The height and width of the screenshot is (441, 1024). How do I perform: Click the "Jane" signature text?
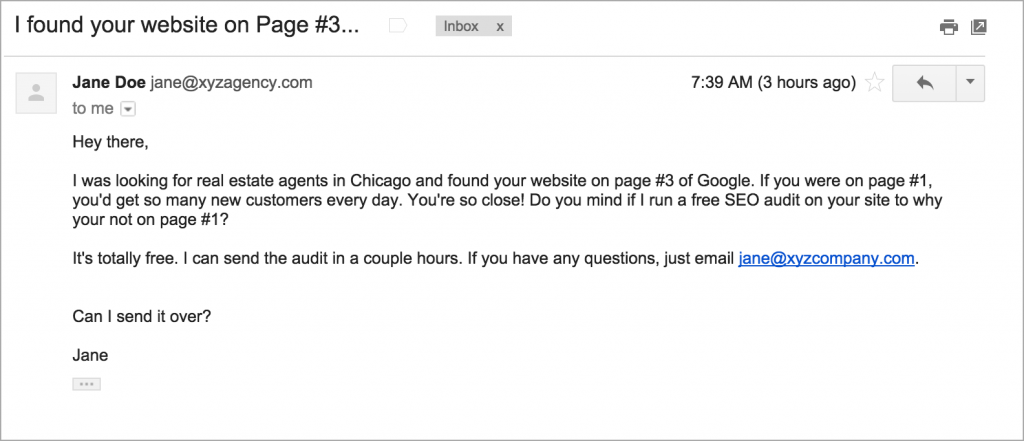[x=90, y=354]
